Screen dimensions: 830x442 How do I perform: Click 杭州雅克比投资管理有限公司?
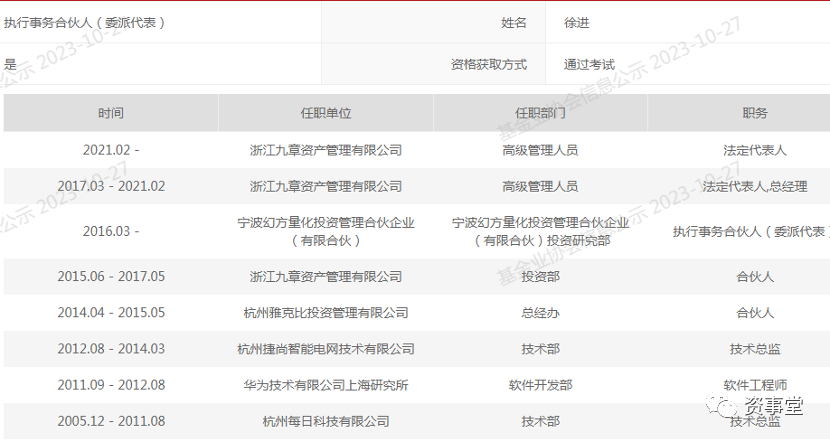pos(326,312)
